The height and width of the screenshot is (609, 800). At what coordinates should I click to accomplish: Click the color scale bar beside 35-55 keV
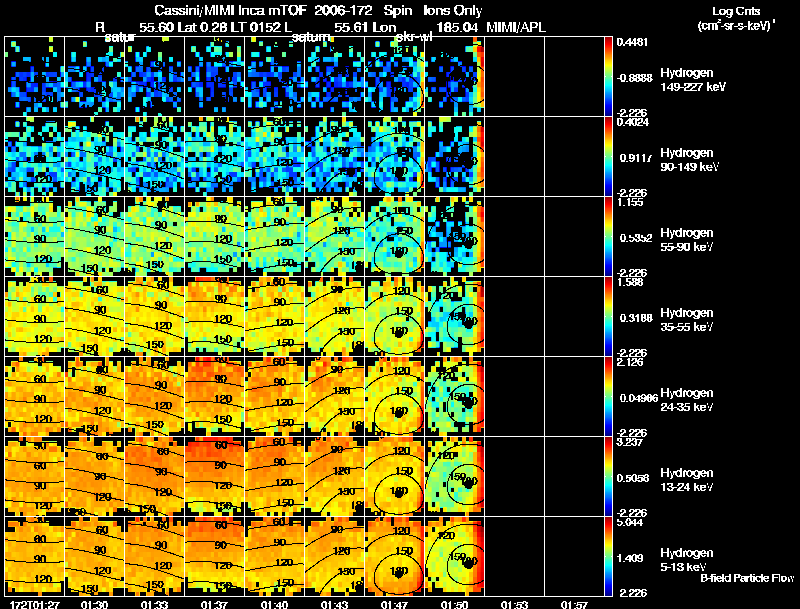pos(608,316)
